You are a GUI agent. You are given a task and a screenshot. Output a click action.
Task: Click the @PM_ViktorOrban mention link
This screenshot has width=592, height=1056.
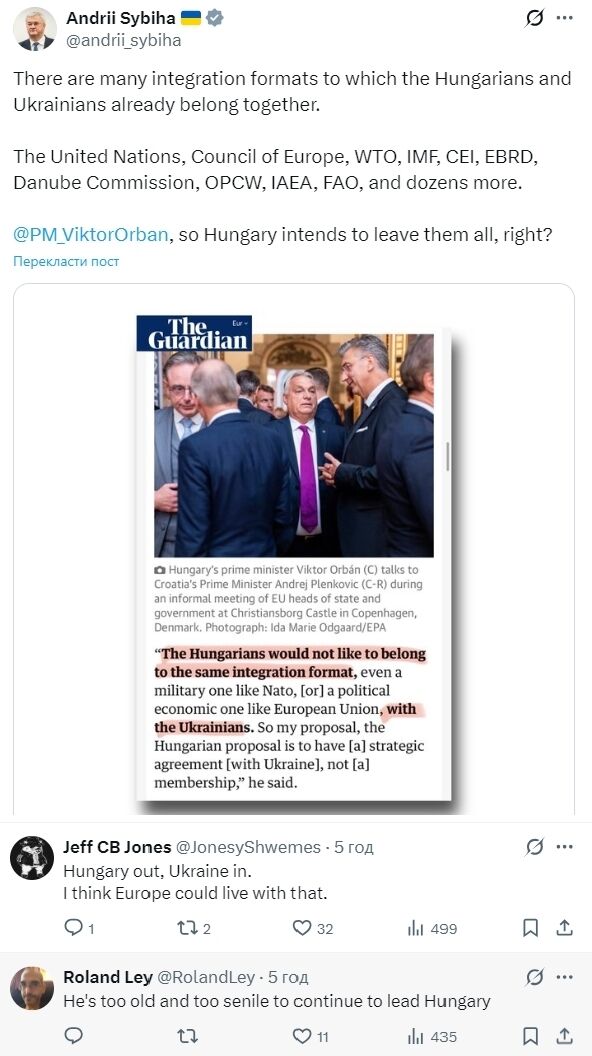(91, 234)
